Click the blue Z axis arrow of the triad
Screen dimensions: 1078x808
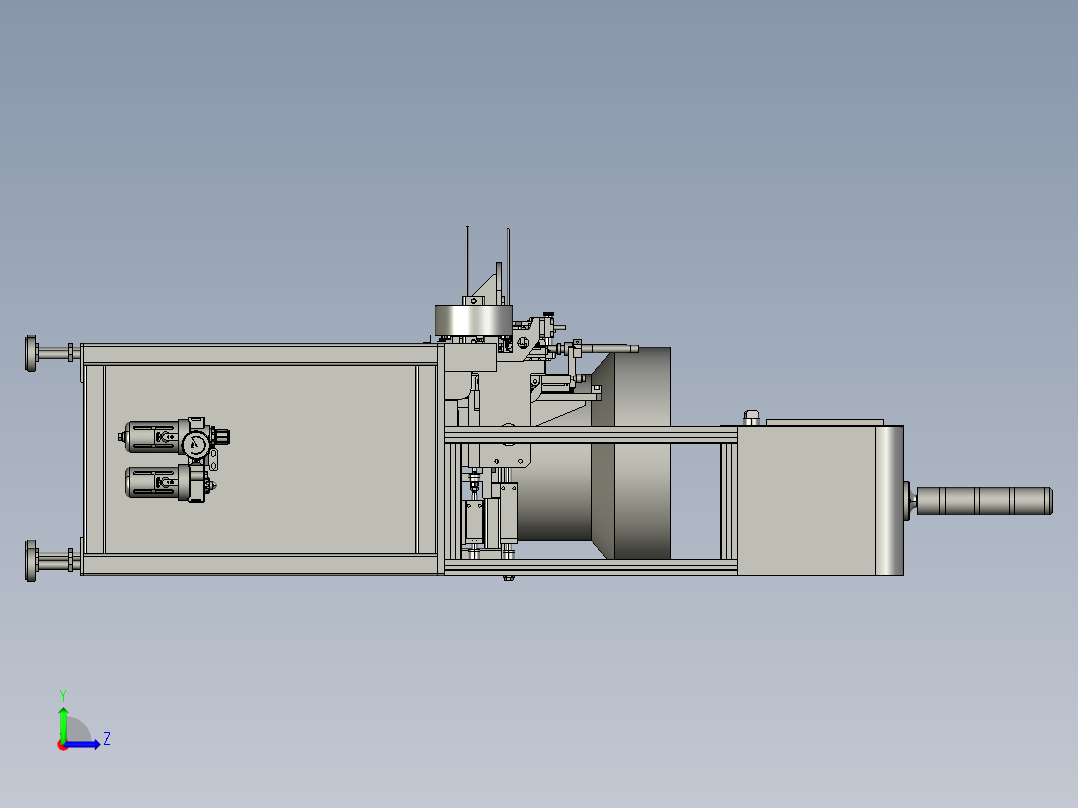tap(82, 744)
